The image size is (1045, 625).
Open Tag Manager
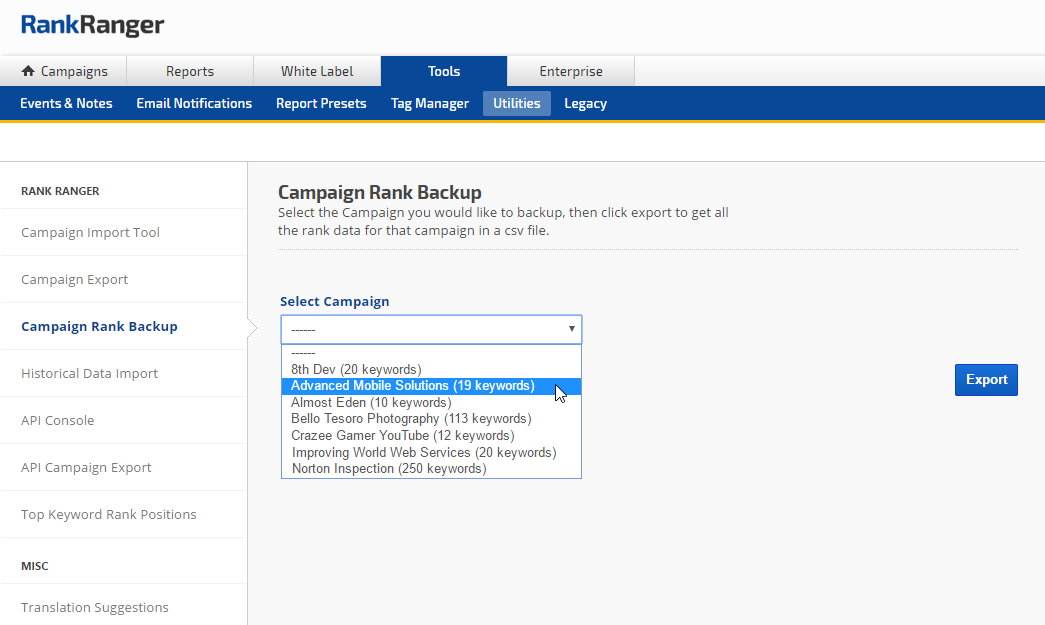tap(430, 103)
